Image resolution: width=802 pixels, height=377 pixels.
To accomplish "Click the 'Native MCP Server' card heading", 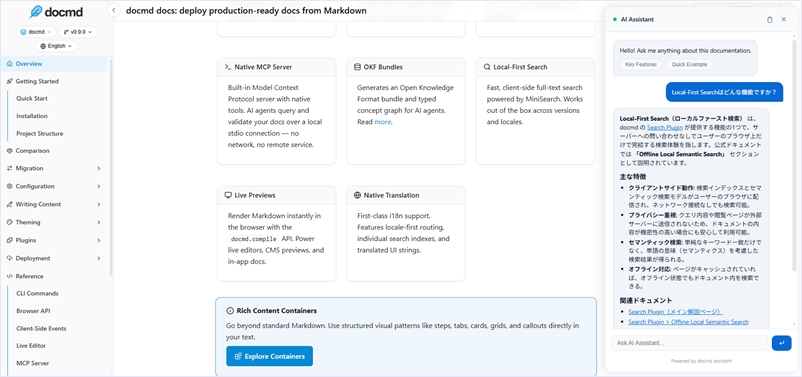I will click(263, 67).
